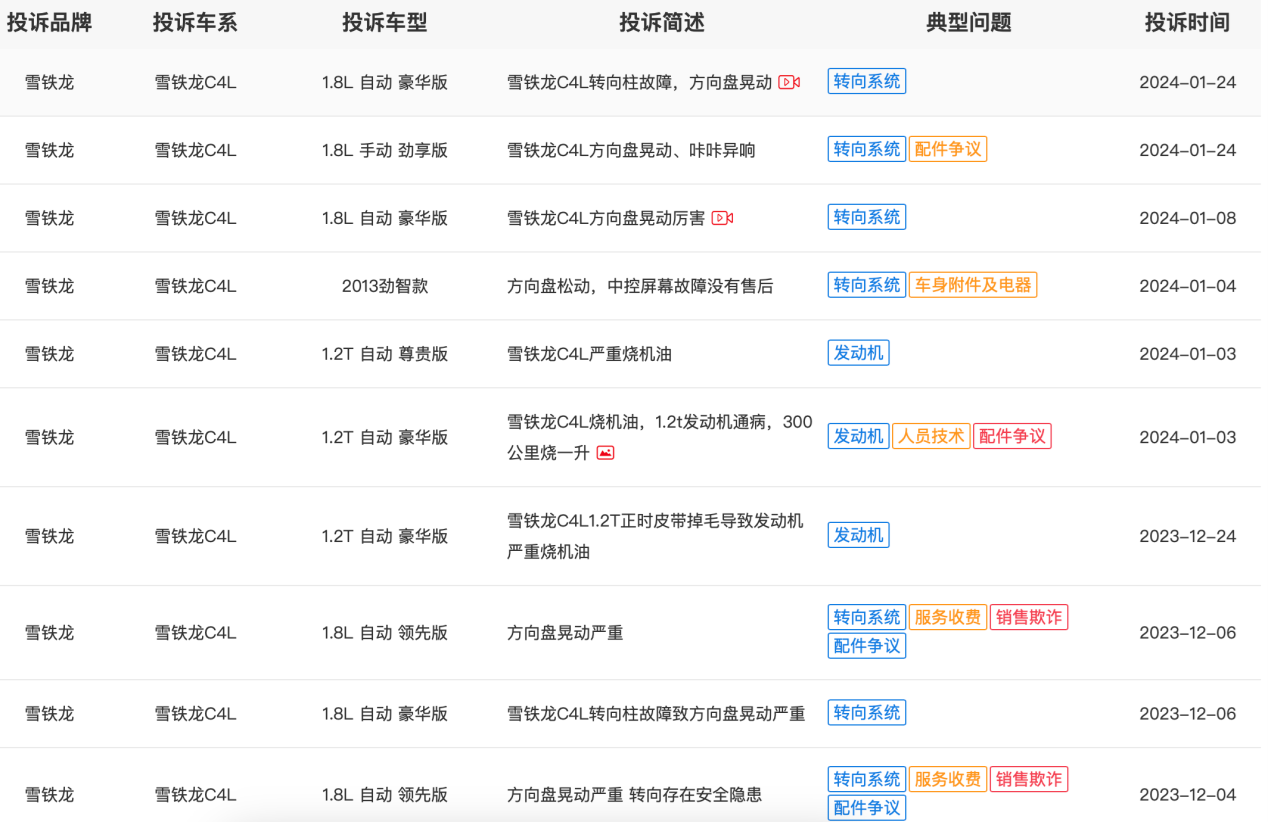The height and width of the screenshot is (822, 1268).
Task: Click the 投诉车系 column header
Action: [x=195, y=23]
